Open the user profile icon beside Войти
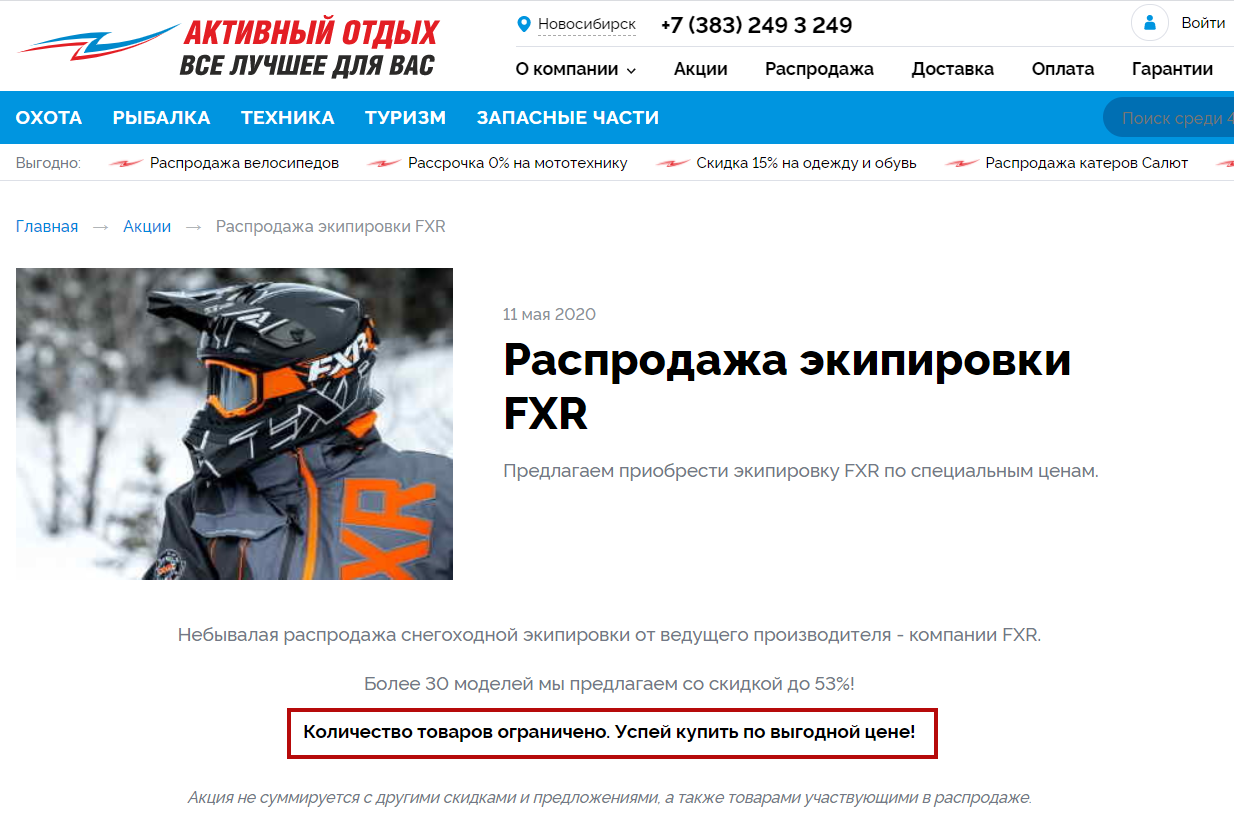 coord(1150,23)
